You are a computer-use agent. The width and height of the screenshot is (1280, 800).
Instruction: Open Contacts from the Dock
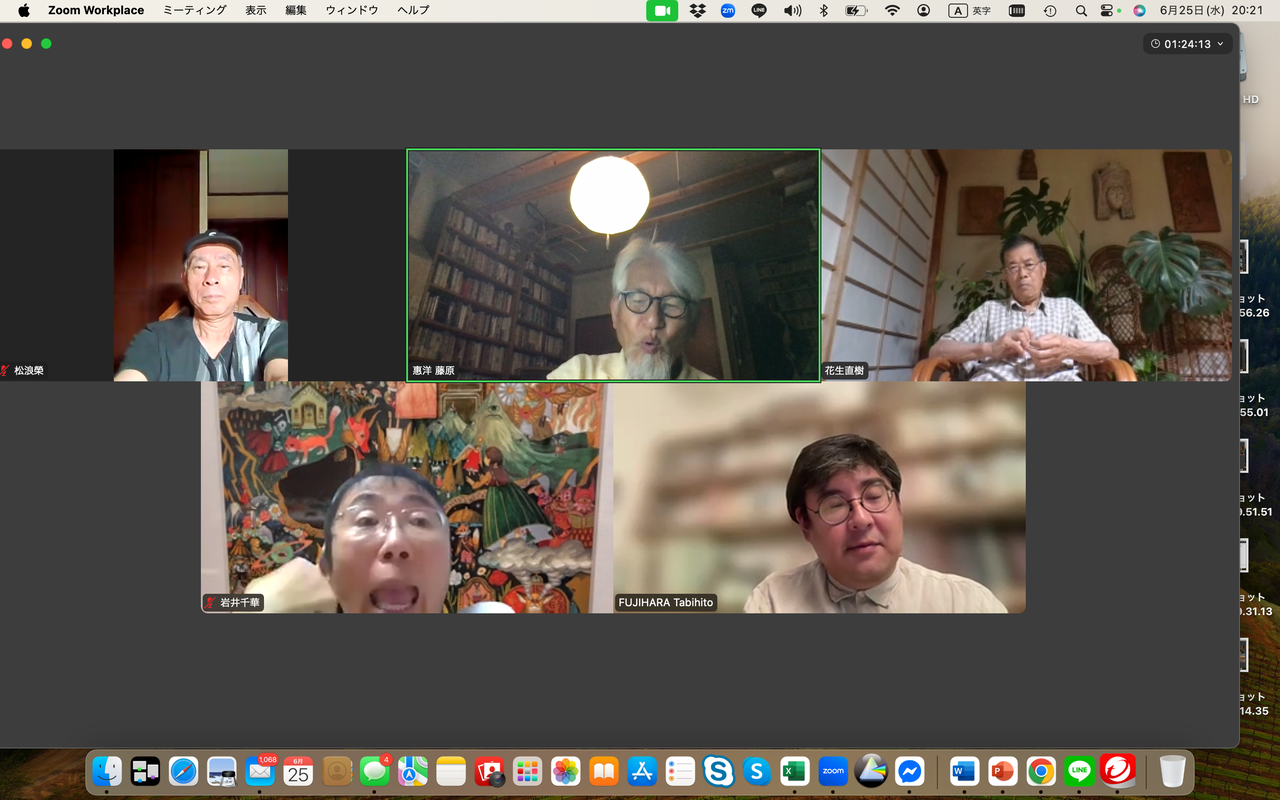[337, 771]
